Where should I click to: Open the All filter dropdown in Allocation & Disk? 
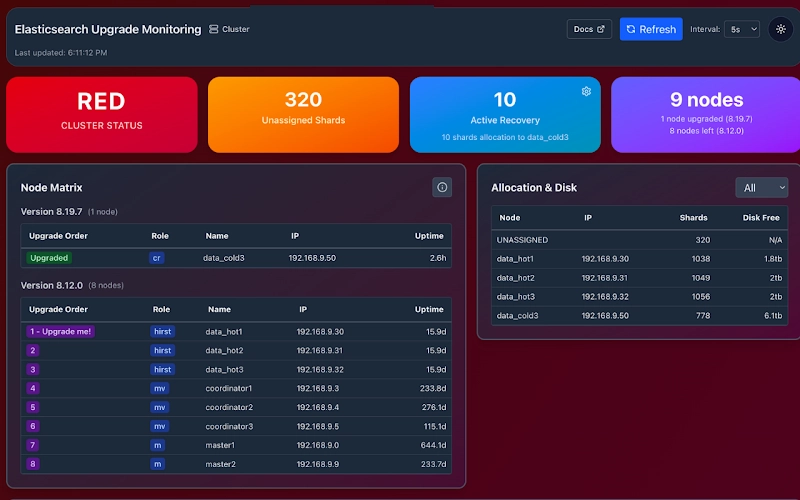click(x=761, y=188)
